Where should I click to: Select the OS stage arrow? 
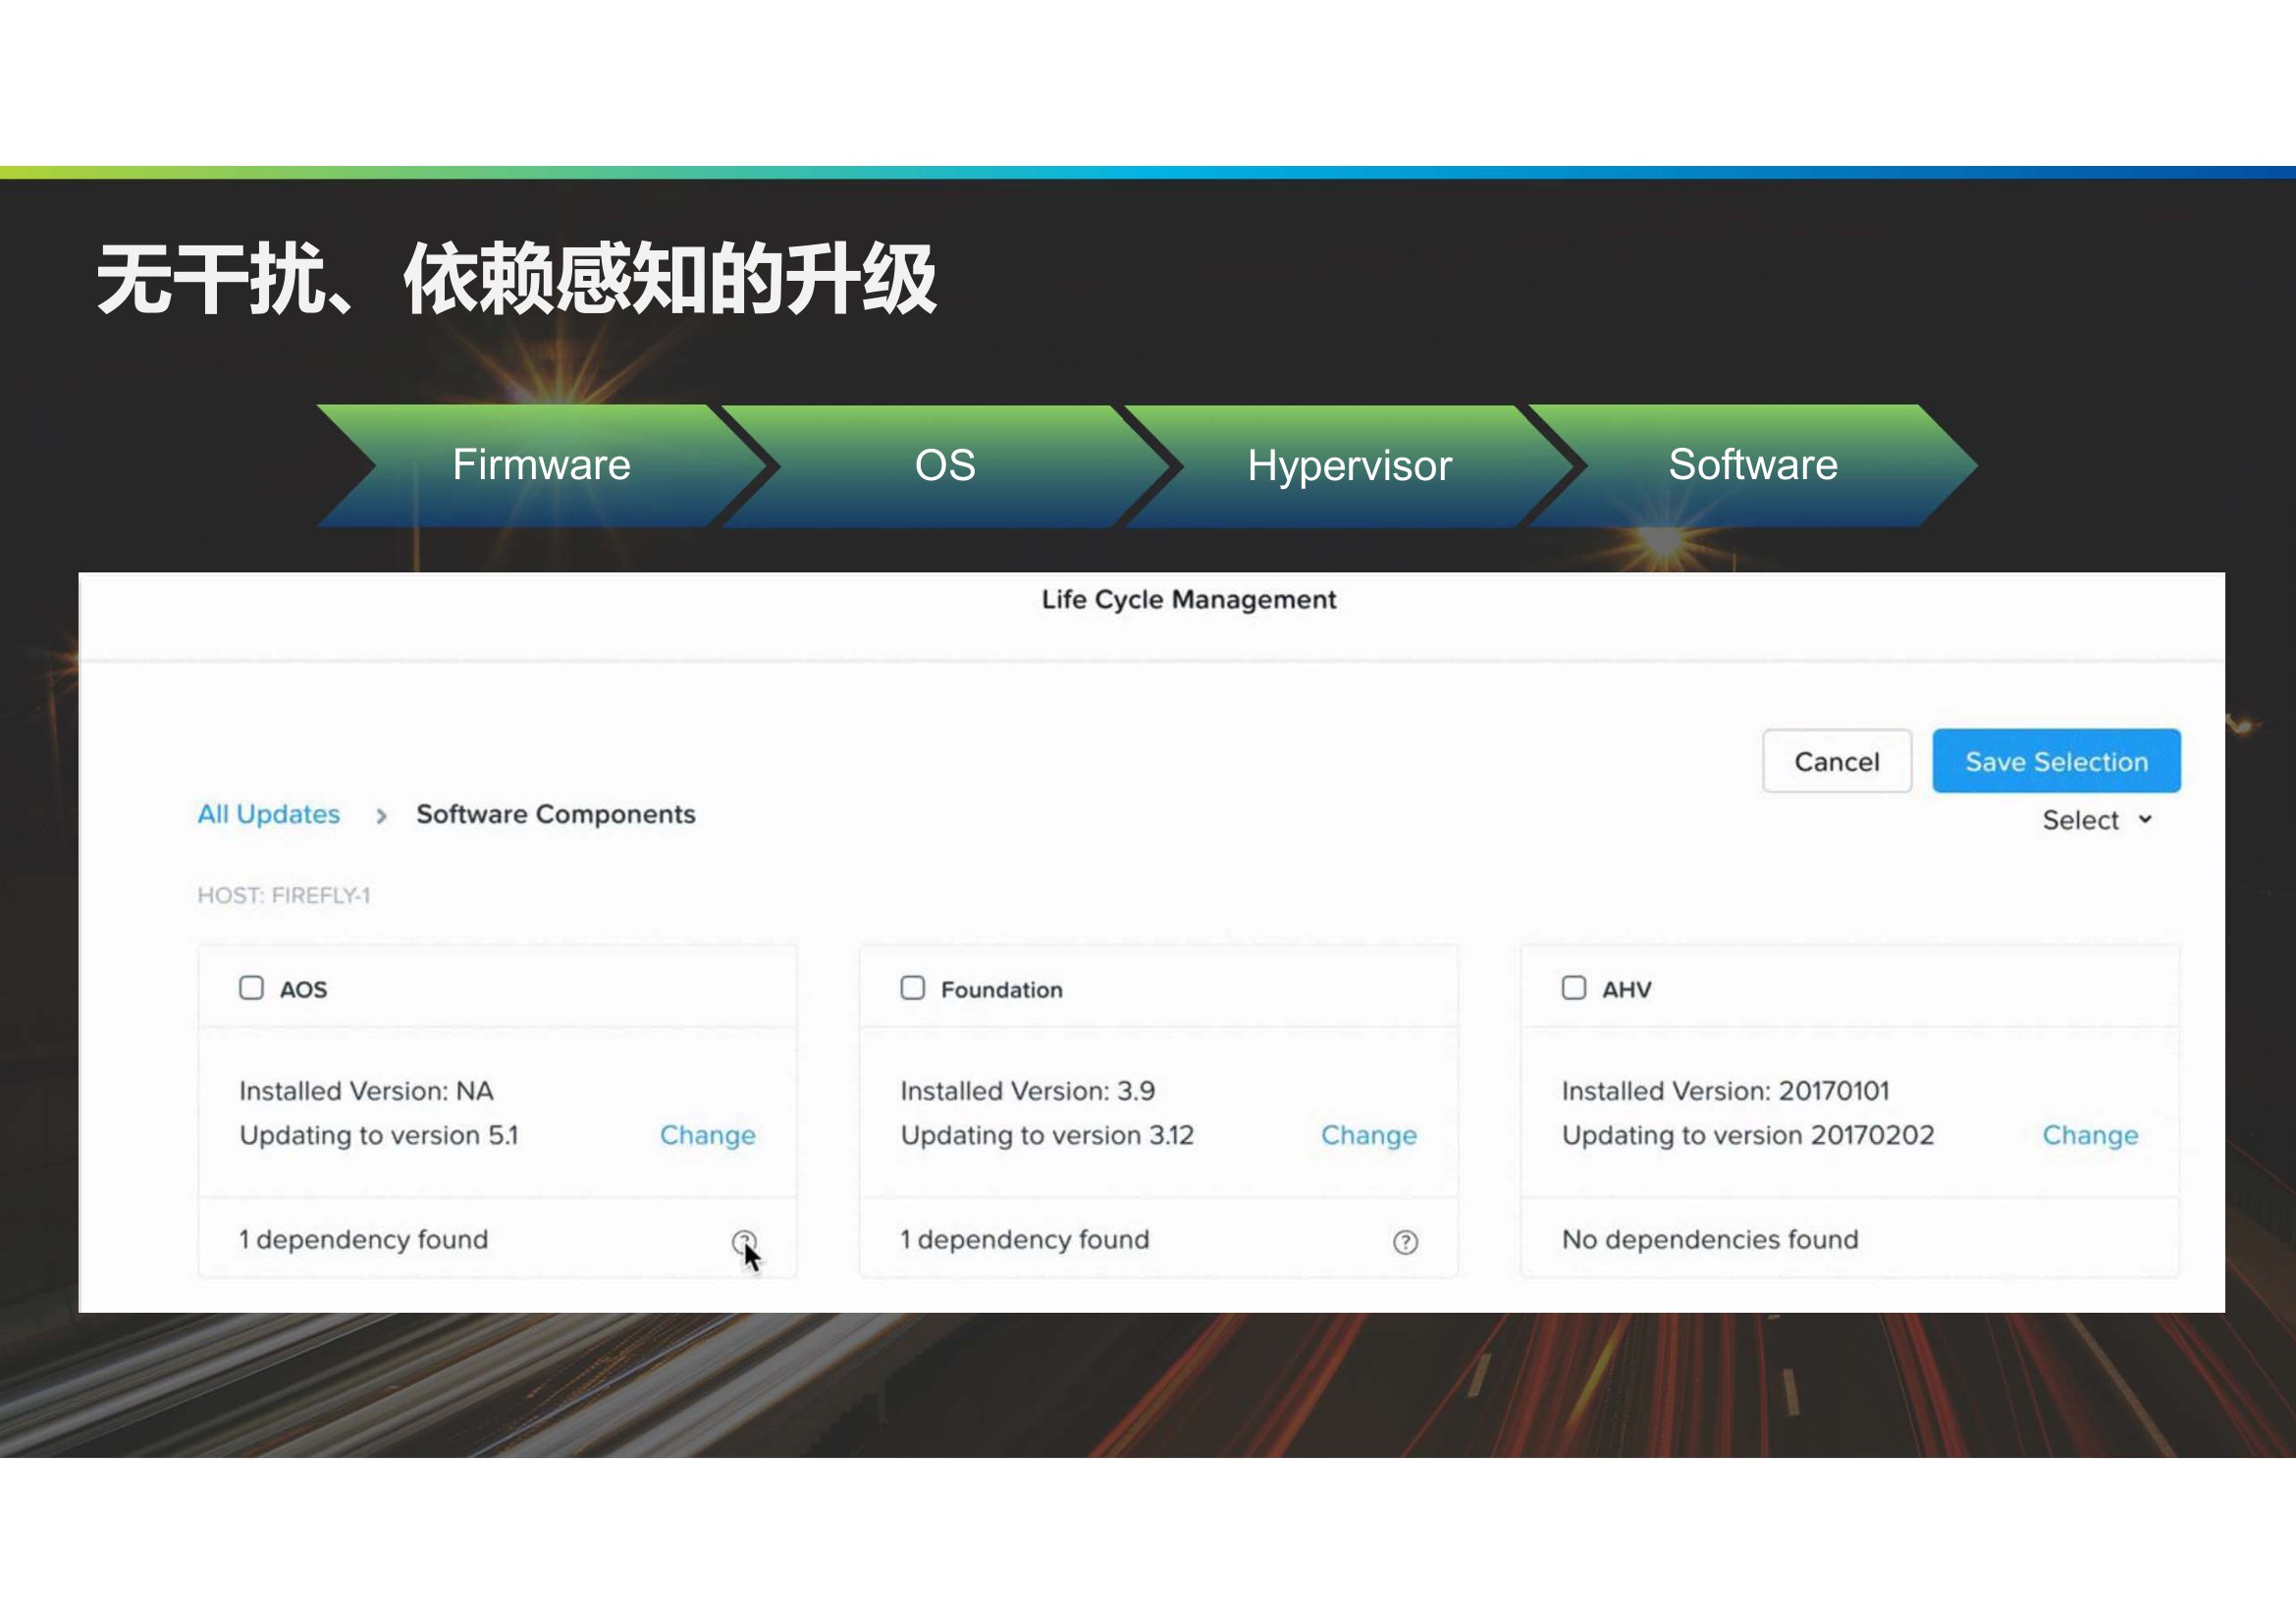[945, 465]
